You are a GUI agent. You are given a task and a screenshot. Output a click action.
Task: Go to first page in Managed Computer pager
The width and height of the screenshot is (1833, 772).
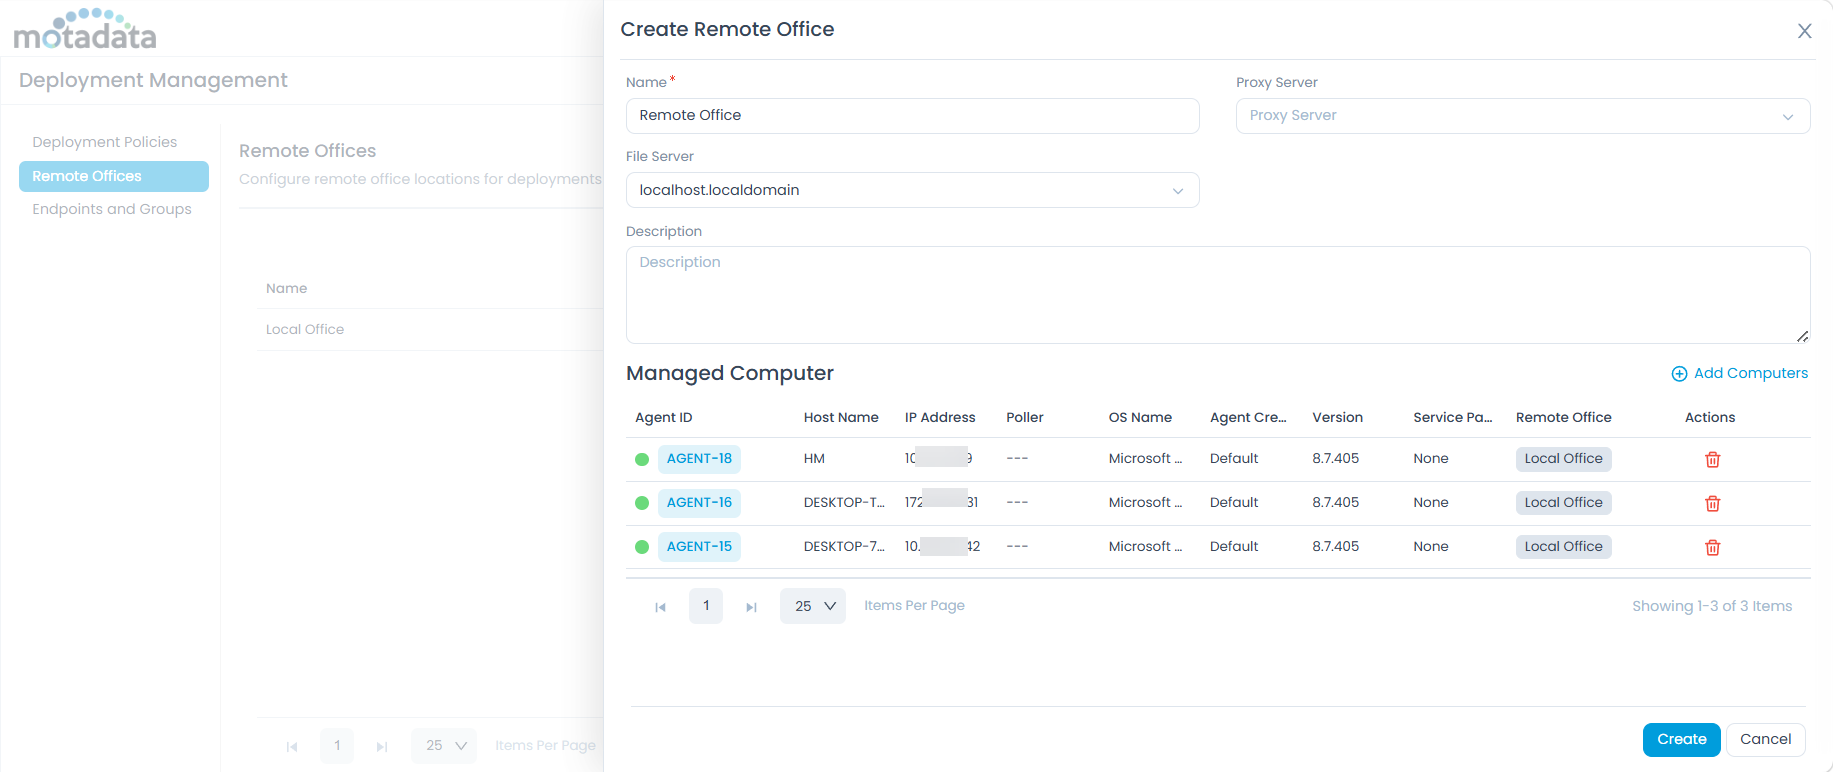point(660,607)
